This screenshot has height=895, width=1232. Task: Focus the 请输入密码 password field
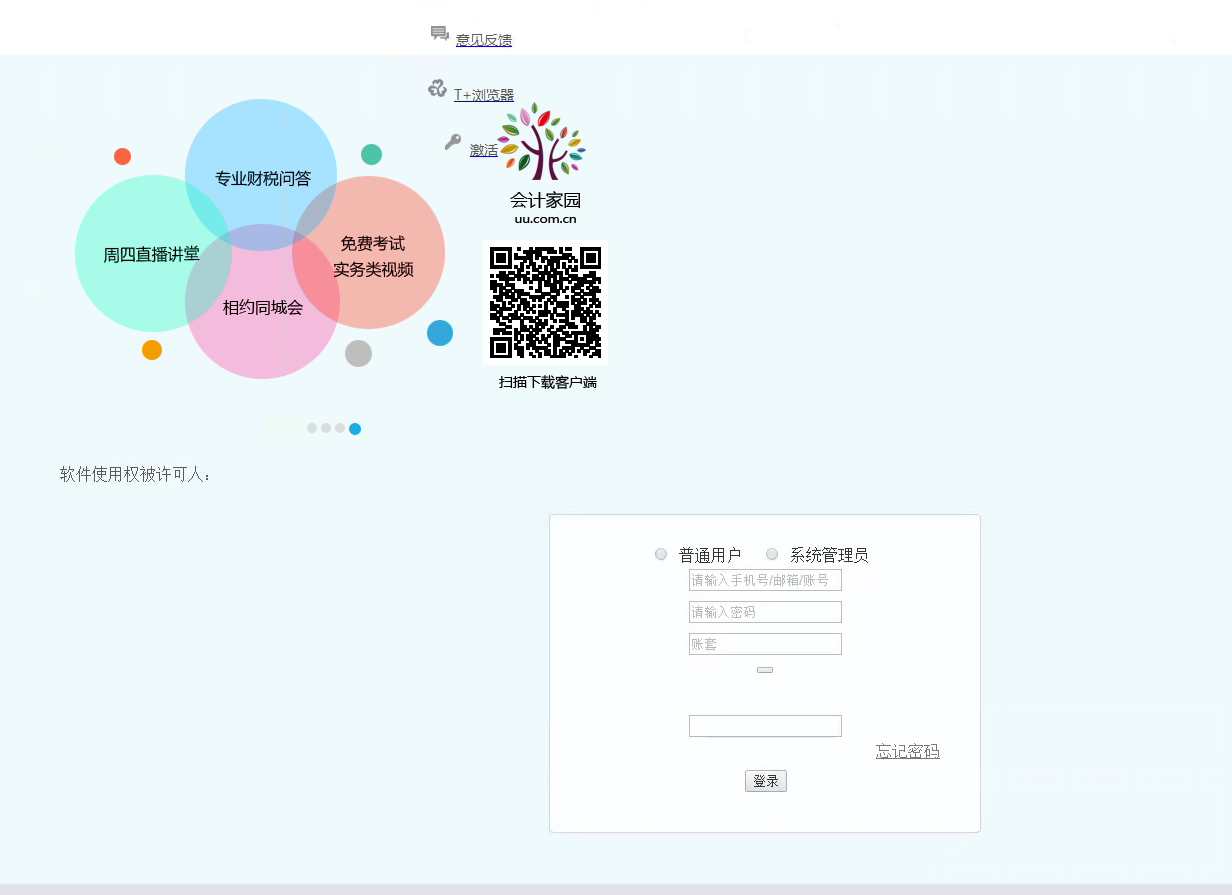(765, 612)
